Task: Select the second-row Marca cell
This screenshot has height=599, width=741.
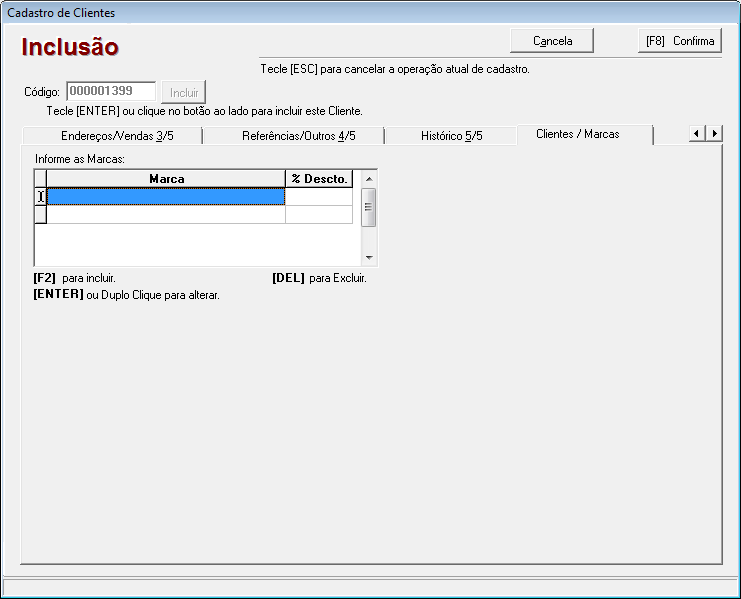Action: [x=166, y=214]
